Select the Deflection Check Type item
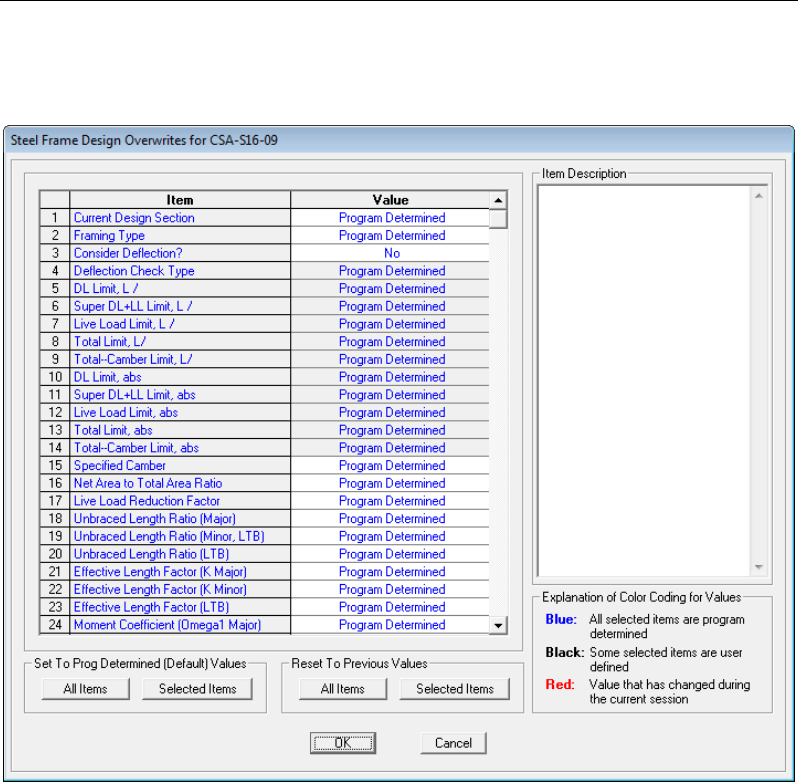The width and height of the screenshot is (798, 782). pos(180,271)
